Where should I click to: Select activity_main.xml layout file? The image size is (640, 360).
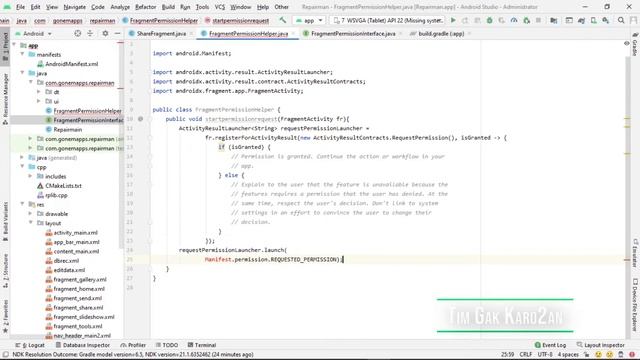click(x=76, y=232)
